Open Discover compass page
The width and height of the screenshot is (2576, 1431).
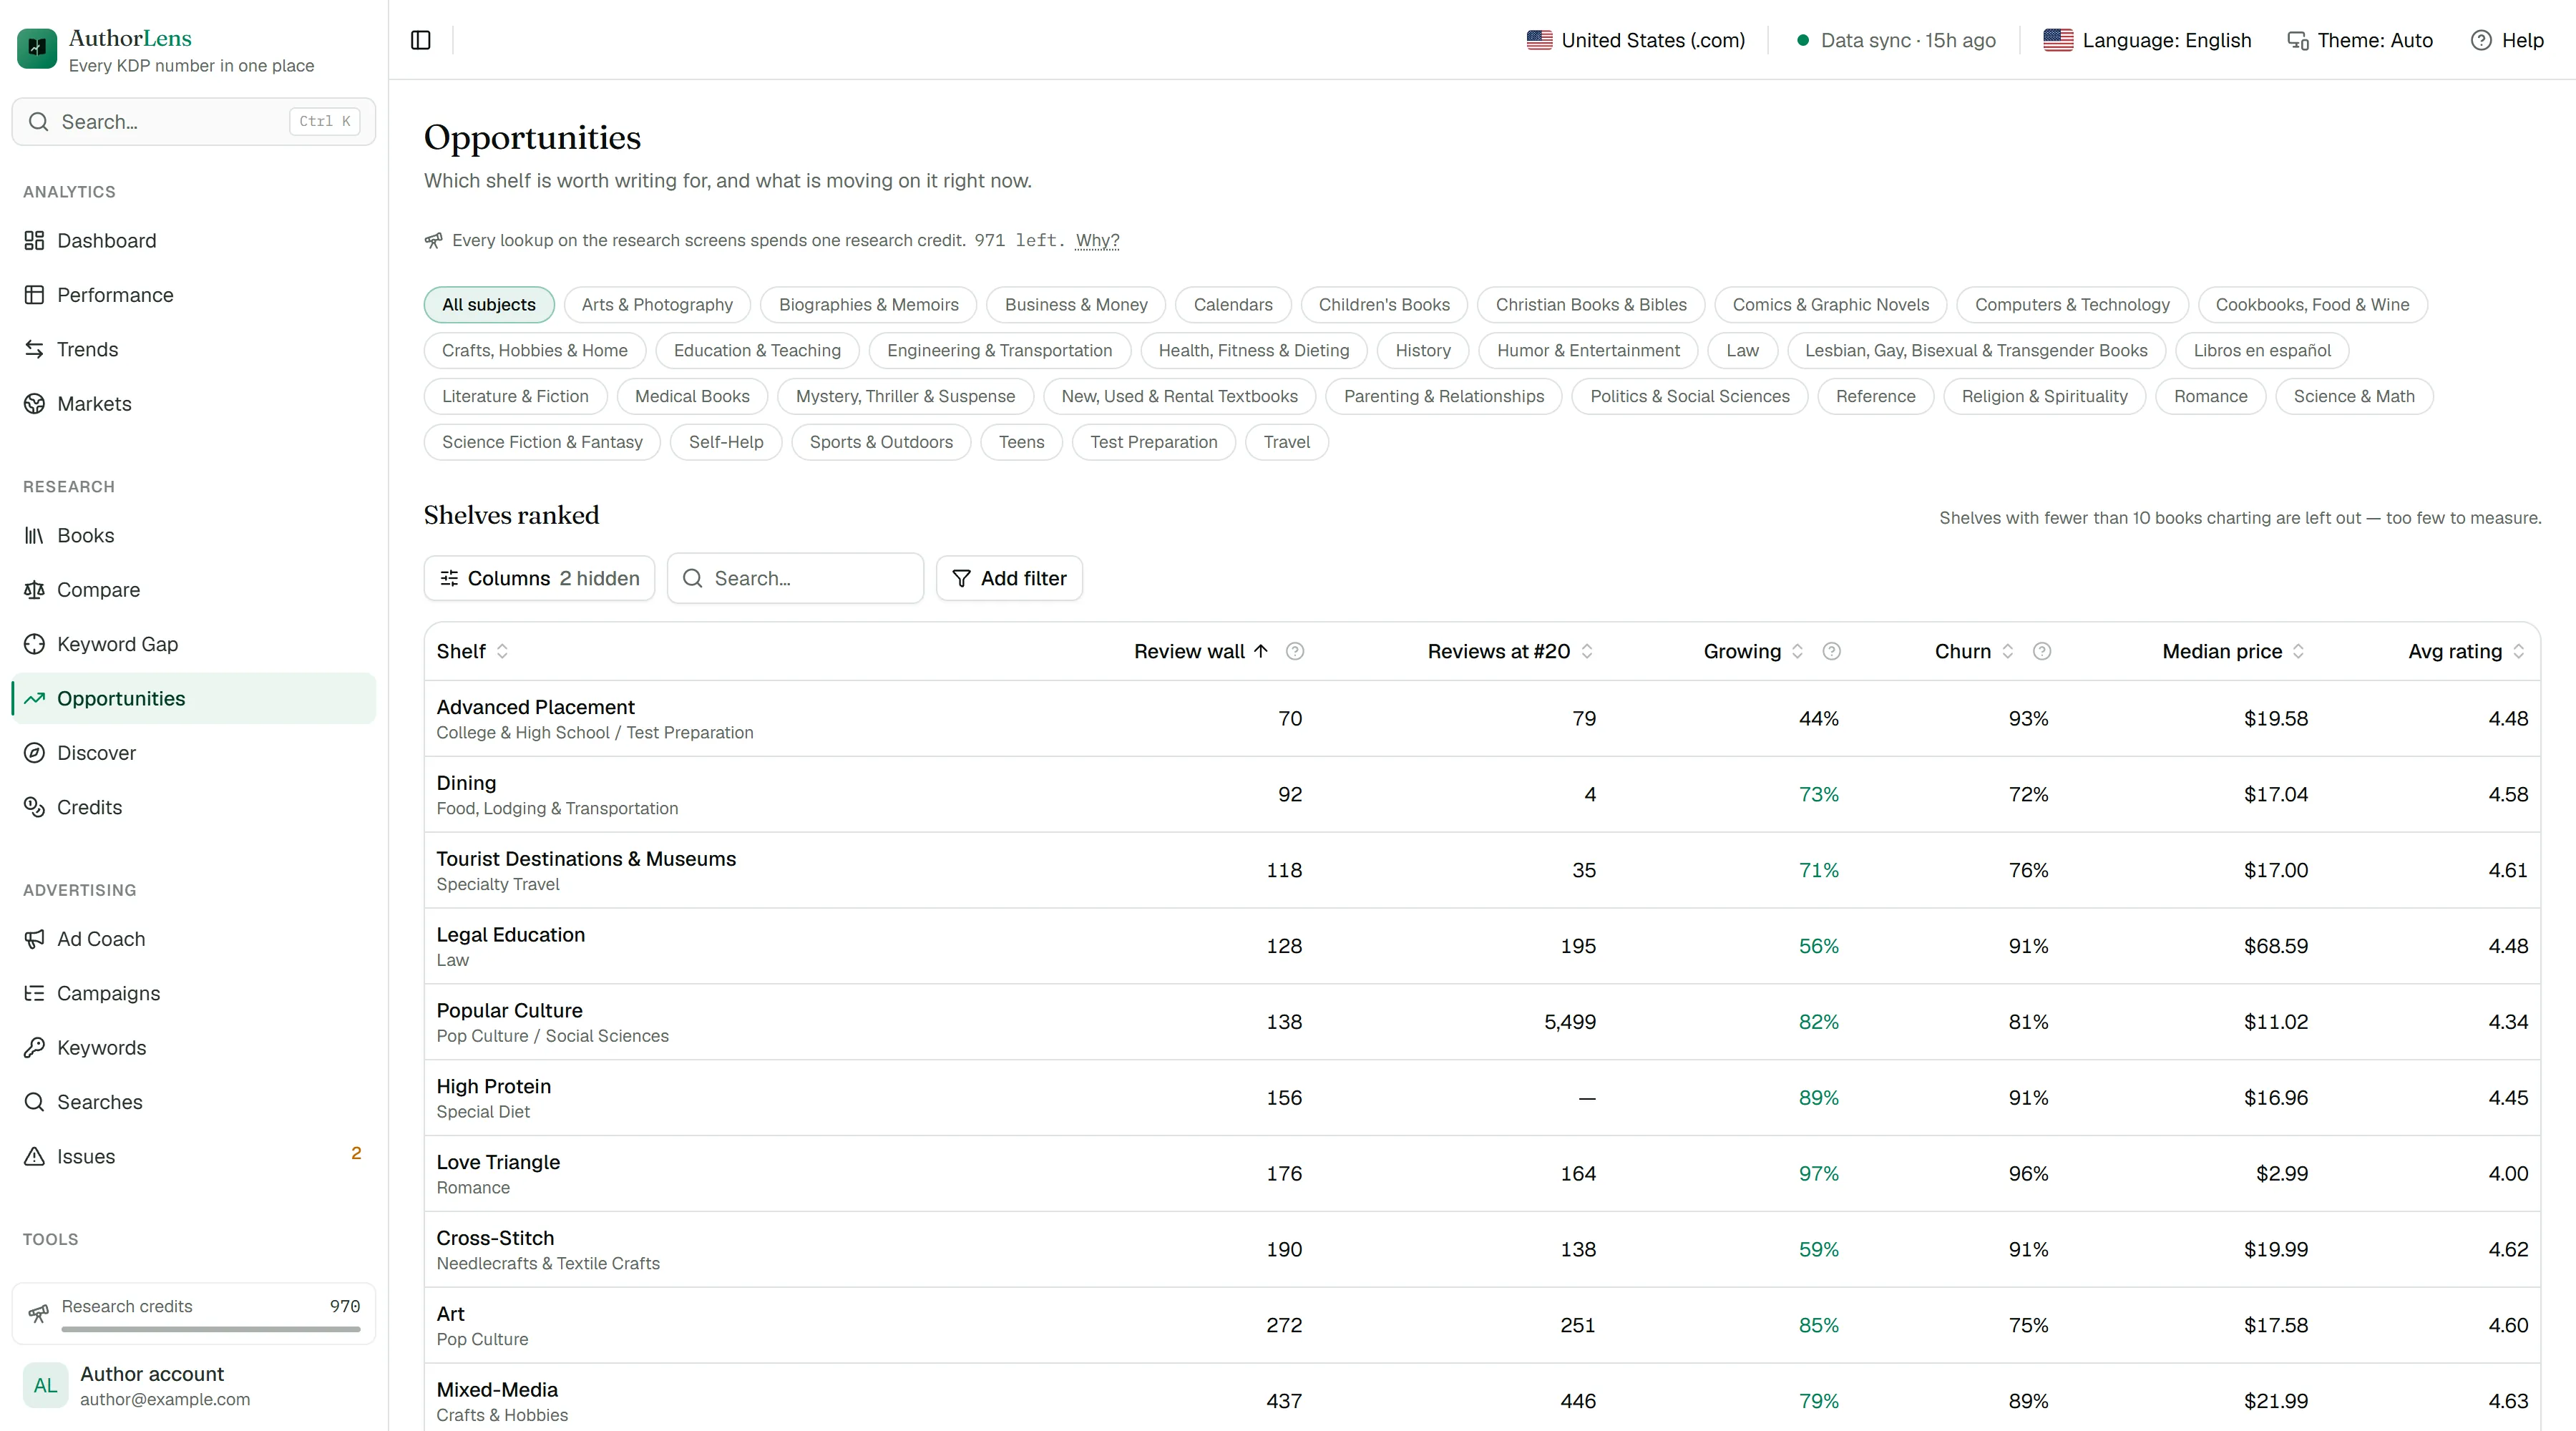[x=194, y=753]
